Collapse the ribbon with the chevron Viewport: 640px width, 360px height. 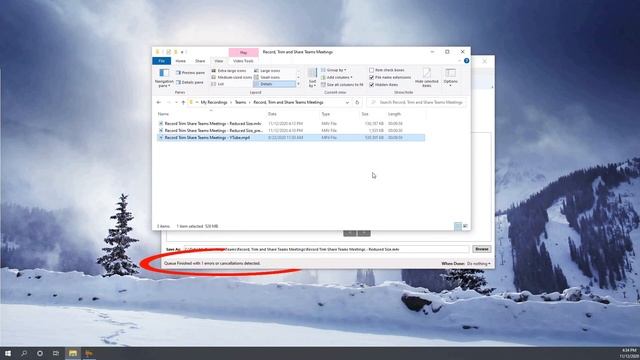point(459,61)
